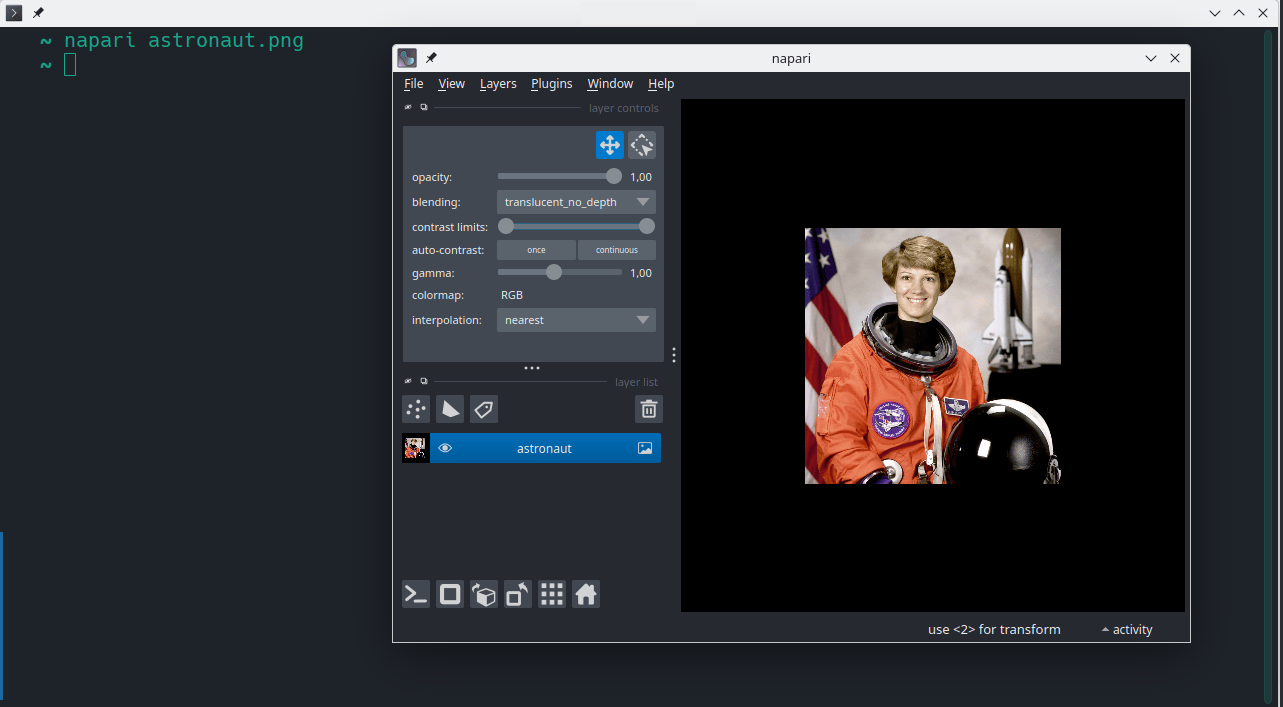
Task: Click the RGB colormap label
Action: point(512,295)
